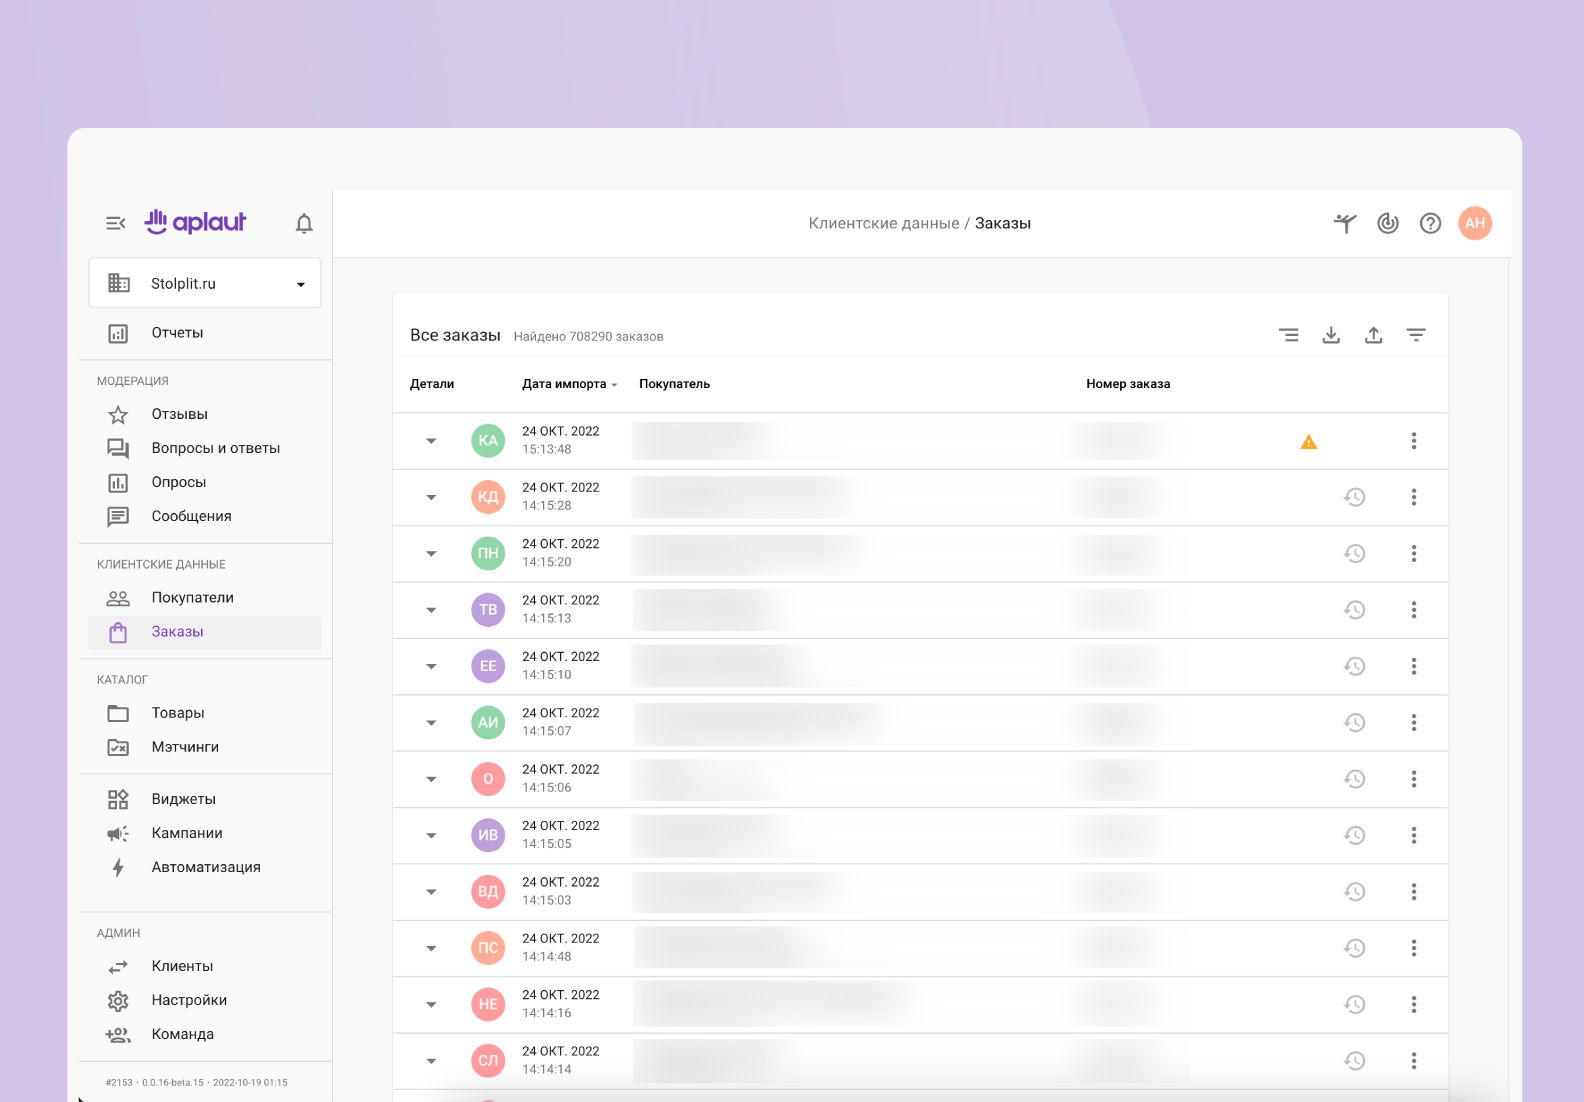Click the warning triangle on KA order

[x=1308, y=442]
